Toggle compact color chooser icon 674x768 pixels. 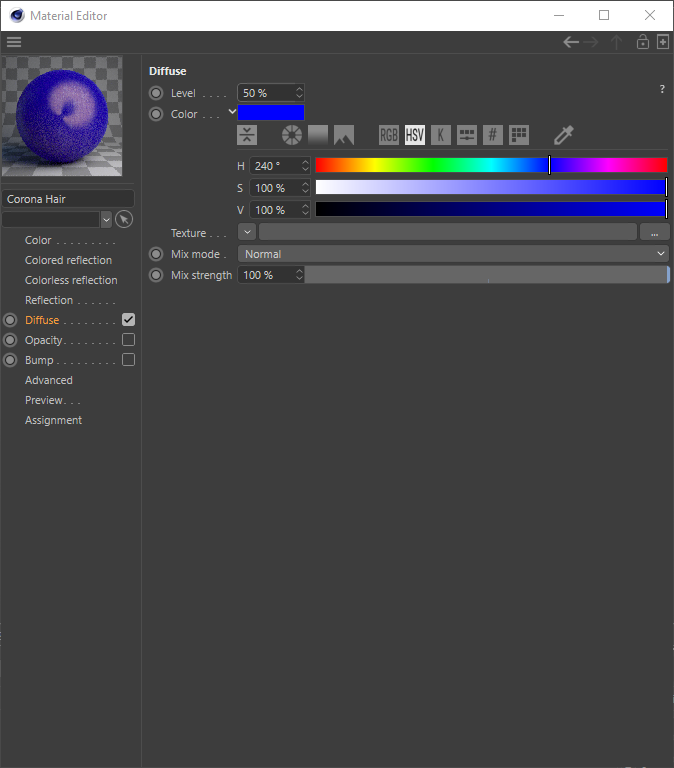pyautogui.click(x=247, y=135)
